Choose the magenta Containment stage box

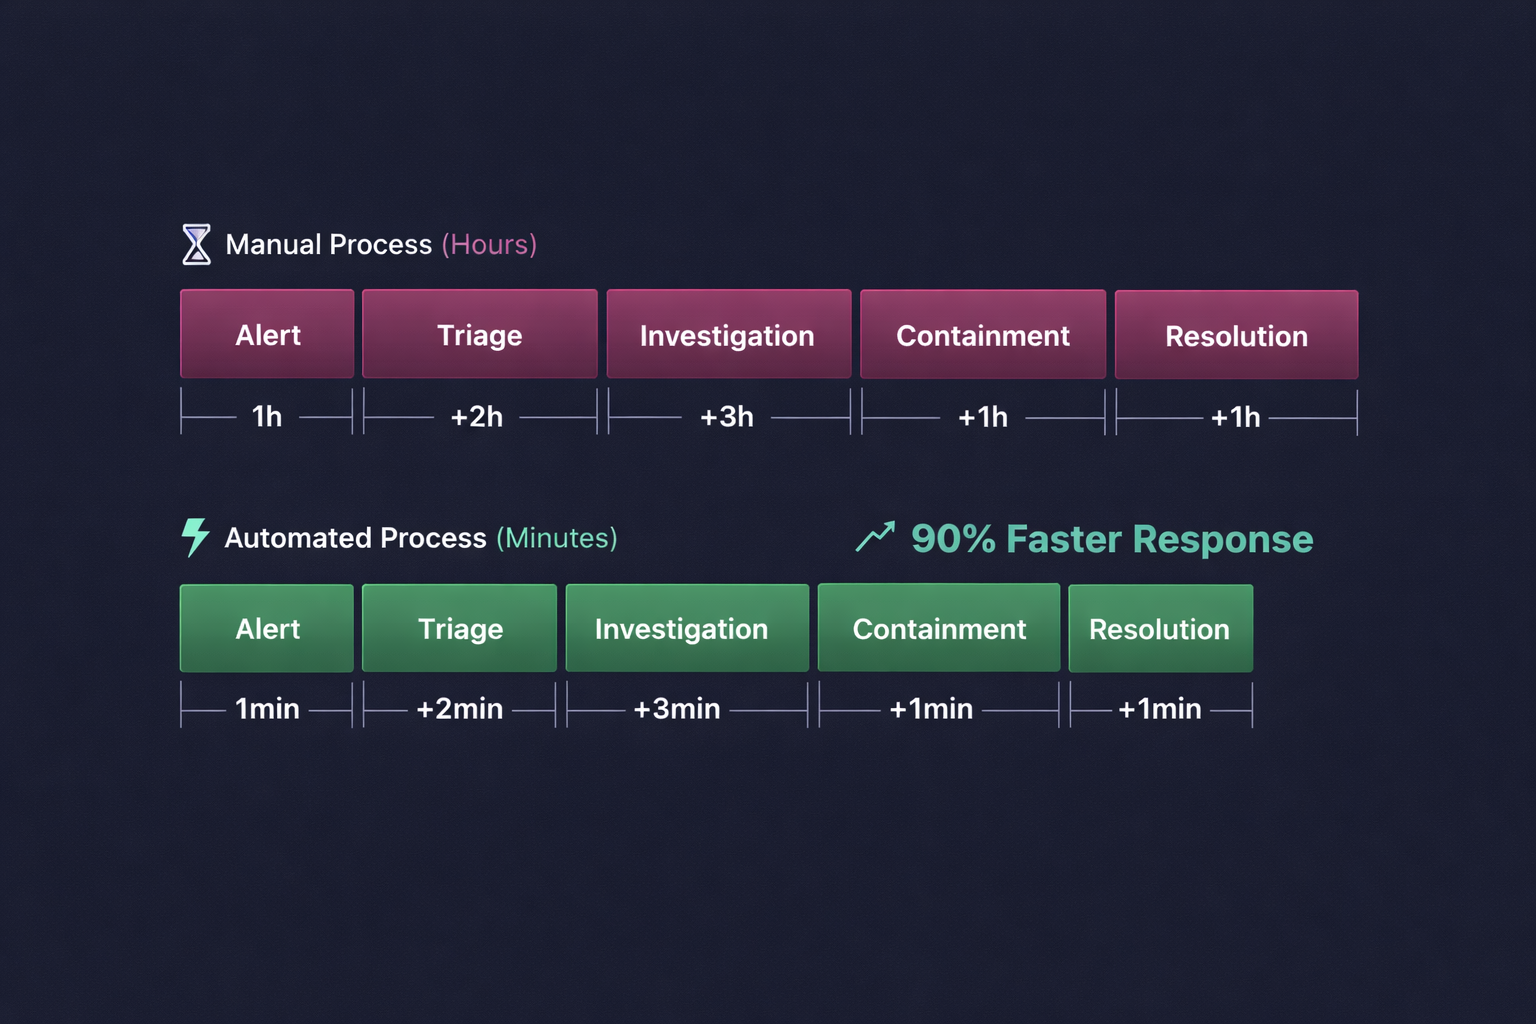982,335
